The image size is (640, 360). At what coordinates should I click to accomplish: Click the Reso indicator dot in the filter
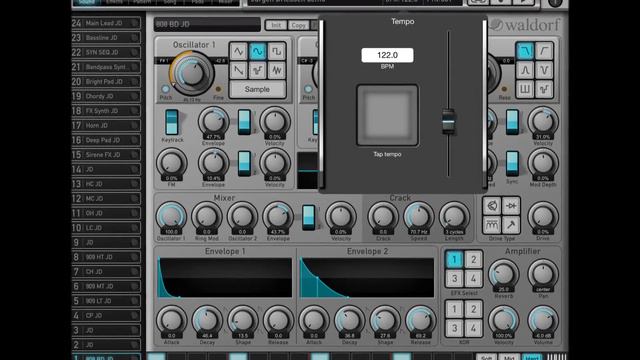coord(504,89)
